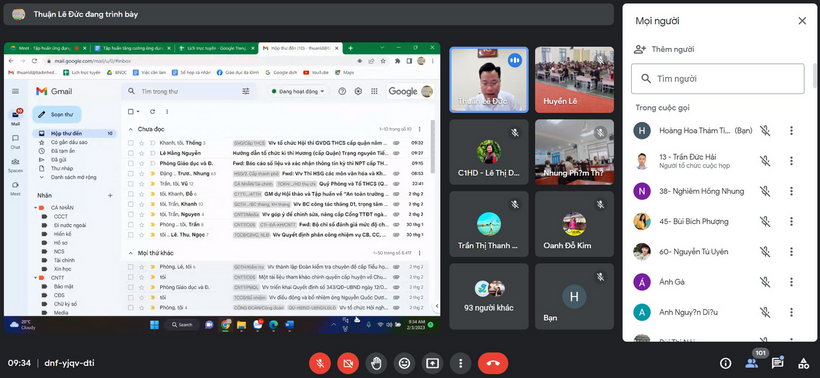Viewport: 820px width, 378px height.
Task: Open the emoji reactions button
Action: pyautogui.click(x=404, y=363)
